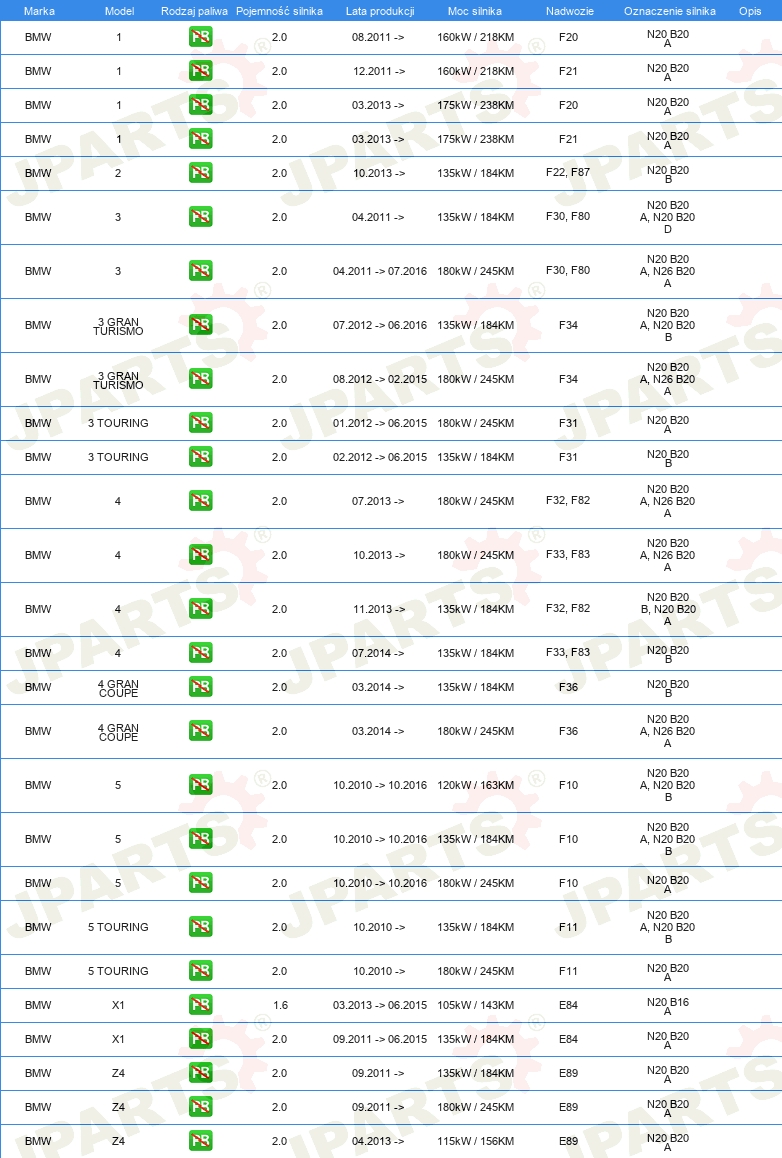
Task: Select the '120kW / 163KM' power cell
Action: point(476,785)
